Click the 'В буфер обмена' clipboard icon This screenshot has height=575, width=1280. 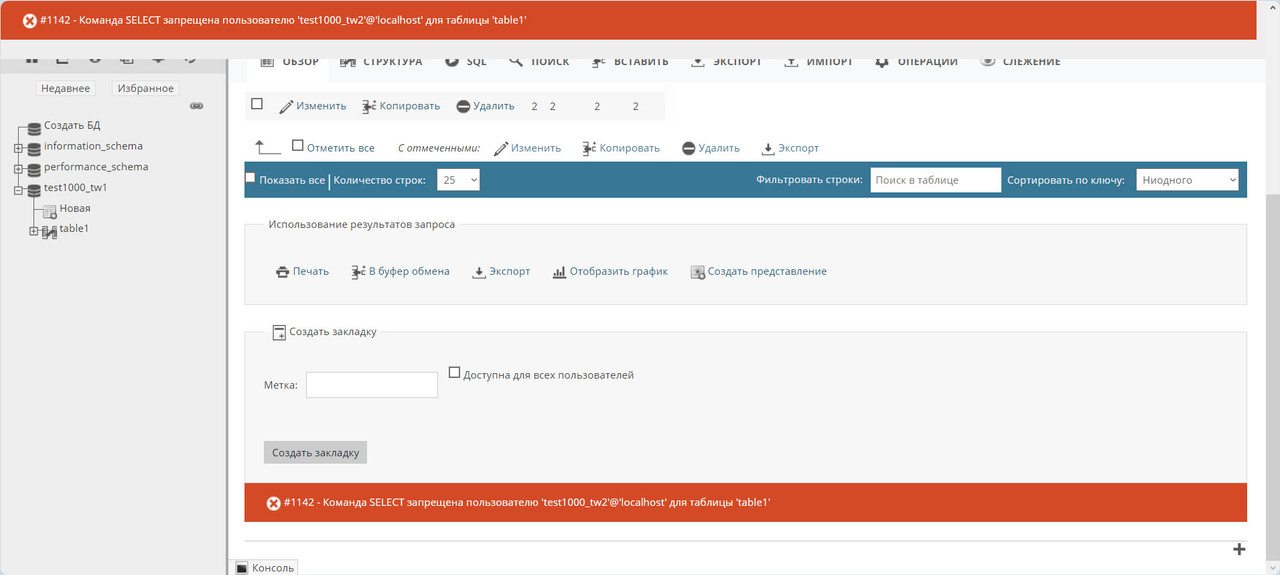pyautogui.click(x=359, y=271)
